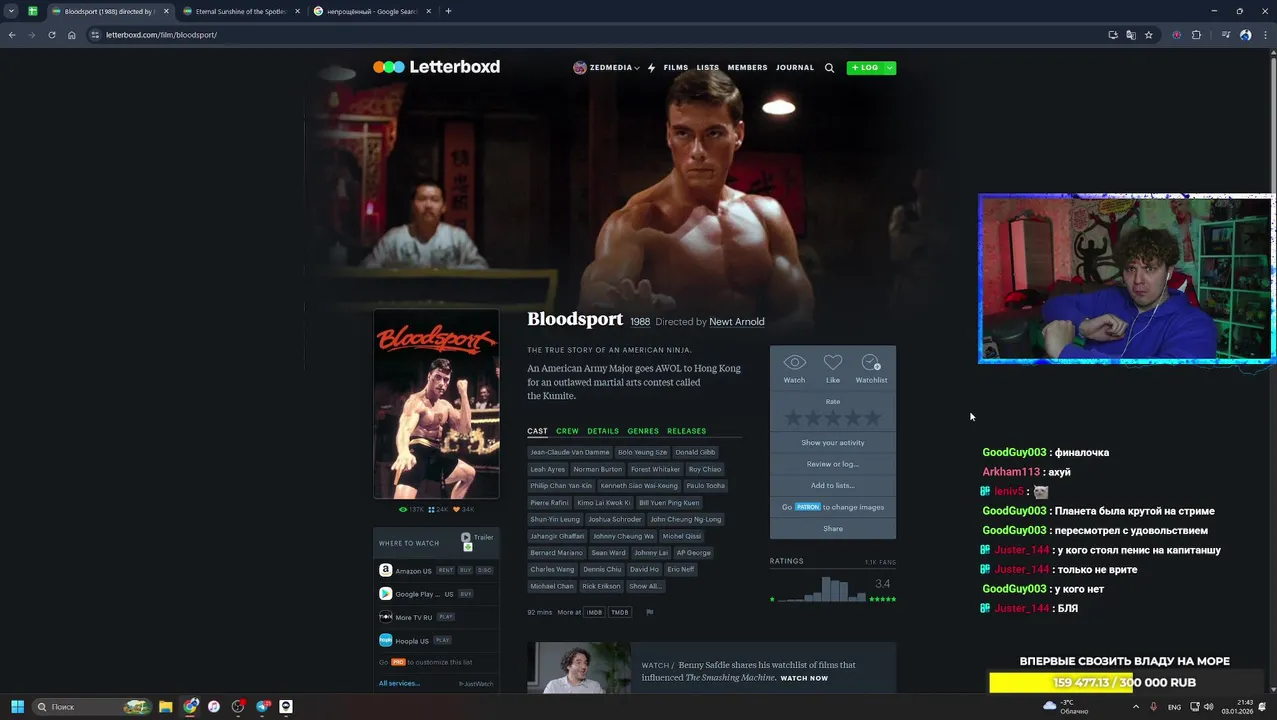Open the 1.1K FANS link
The width and height of the screenshot is (1277, 720).
[880, 563]
